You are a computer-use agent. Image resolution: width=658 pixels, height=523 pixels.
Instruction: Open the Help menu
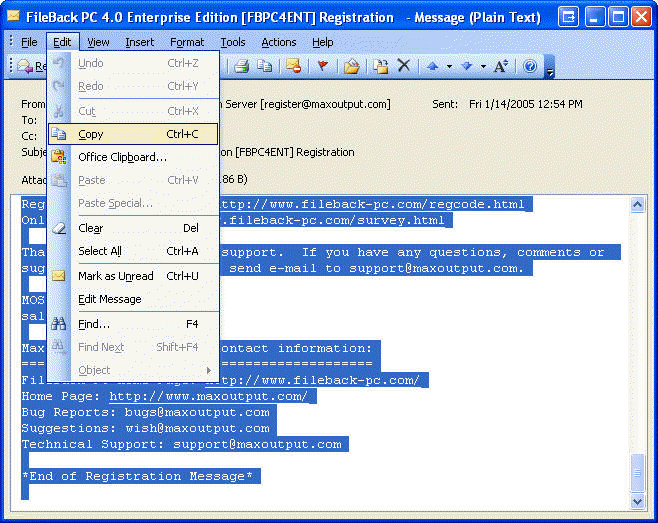tap(322, 42)
